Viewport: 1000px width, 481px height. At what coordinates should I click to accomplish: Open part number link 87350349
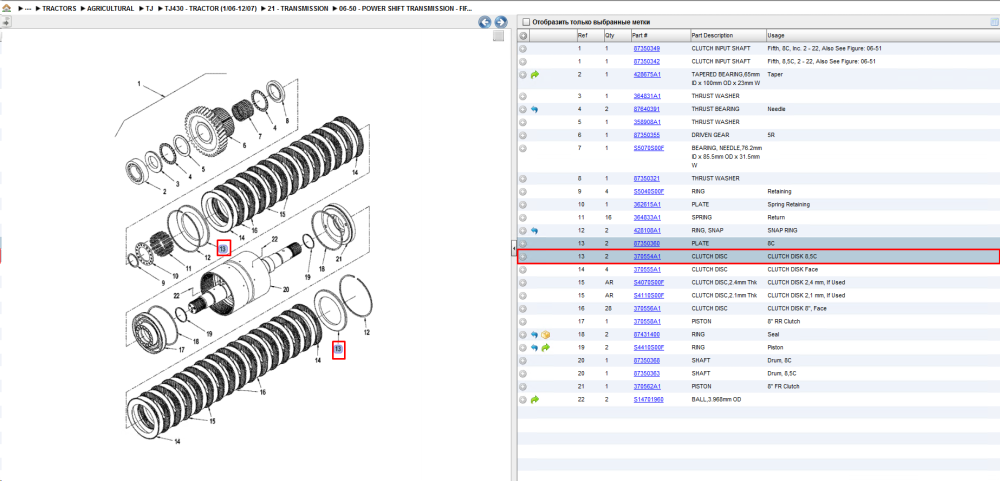(x=647, y=48)
